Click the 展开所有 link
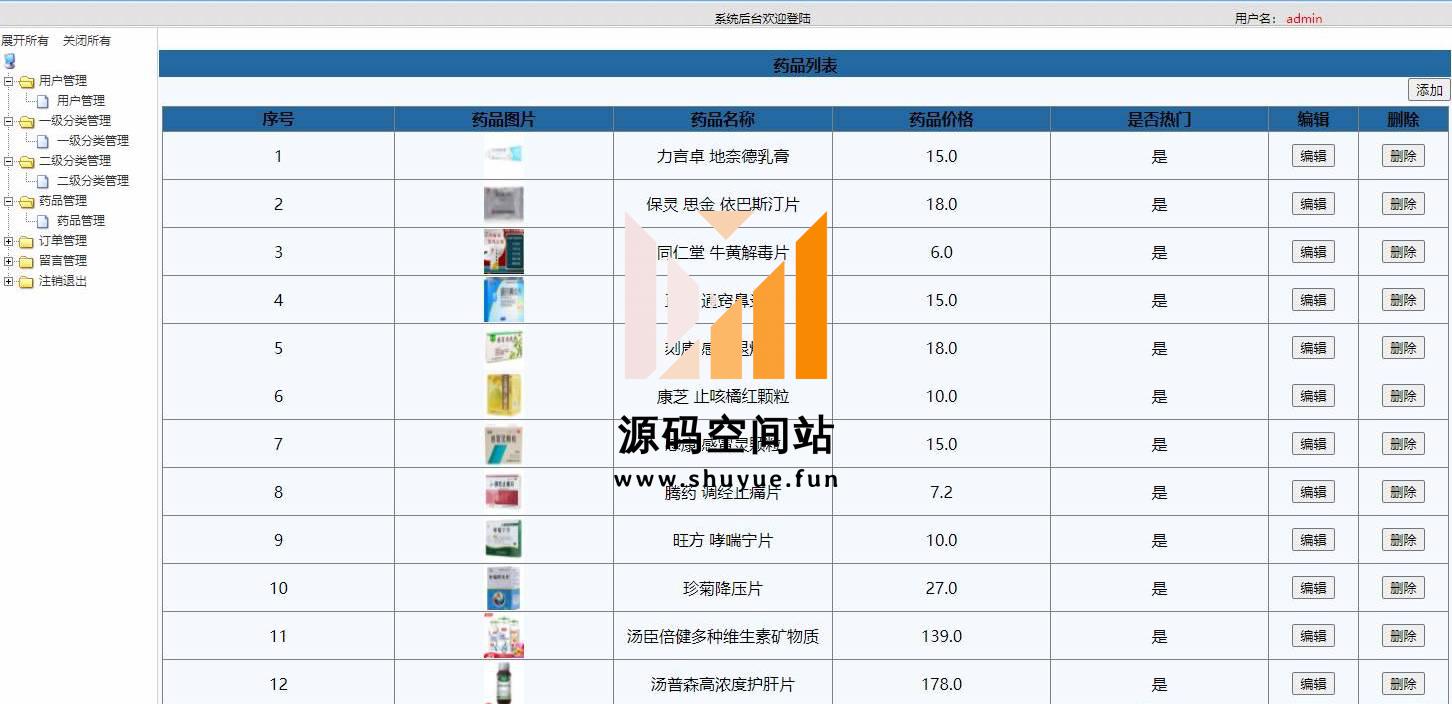Screen dimensions: 1452x704 24,41
